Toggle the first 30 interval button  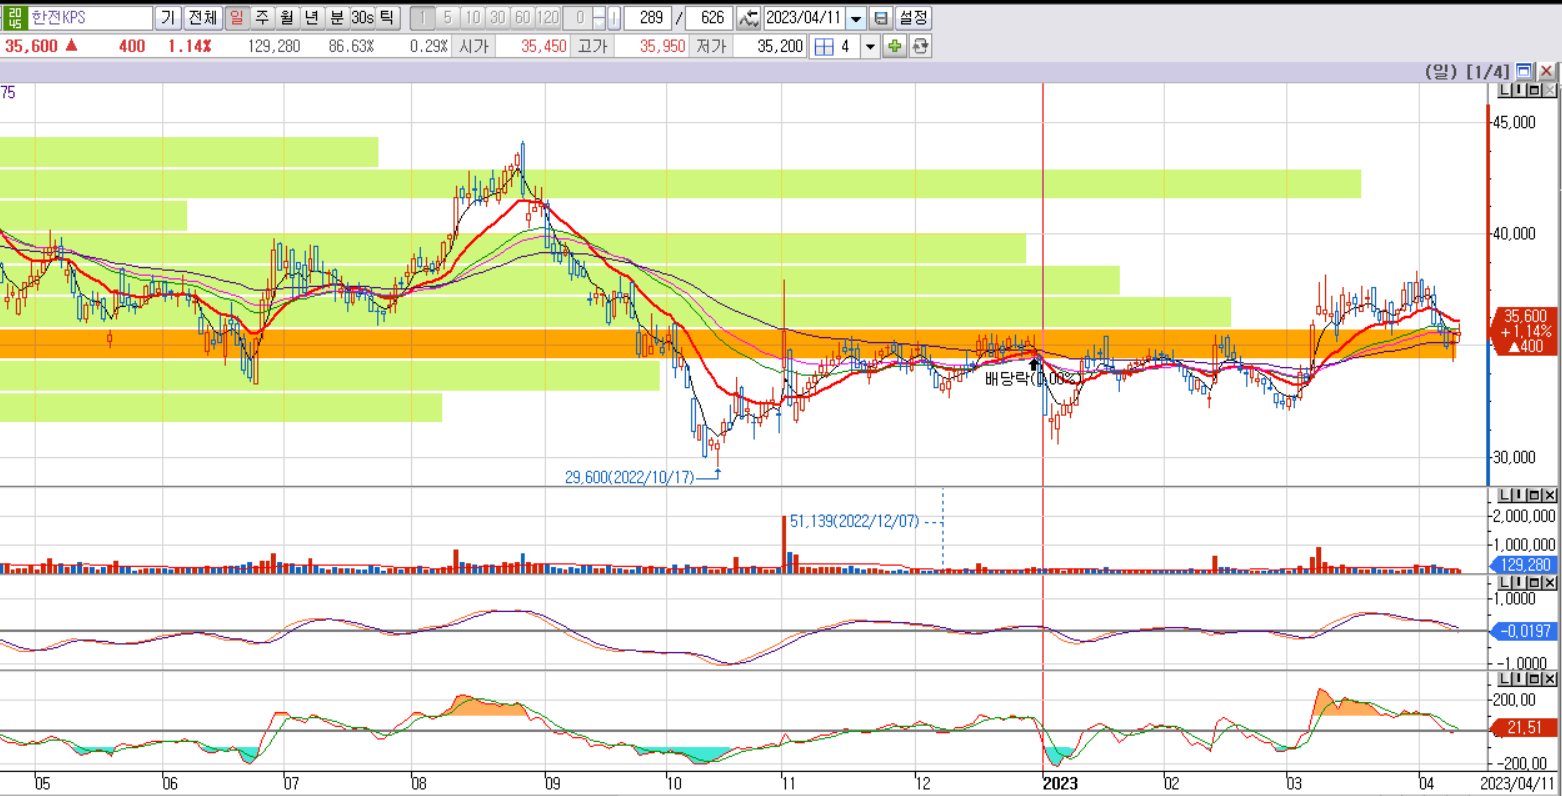click(x=498, y=18)
